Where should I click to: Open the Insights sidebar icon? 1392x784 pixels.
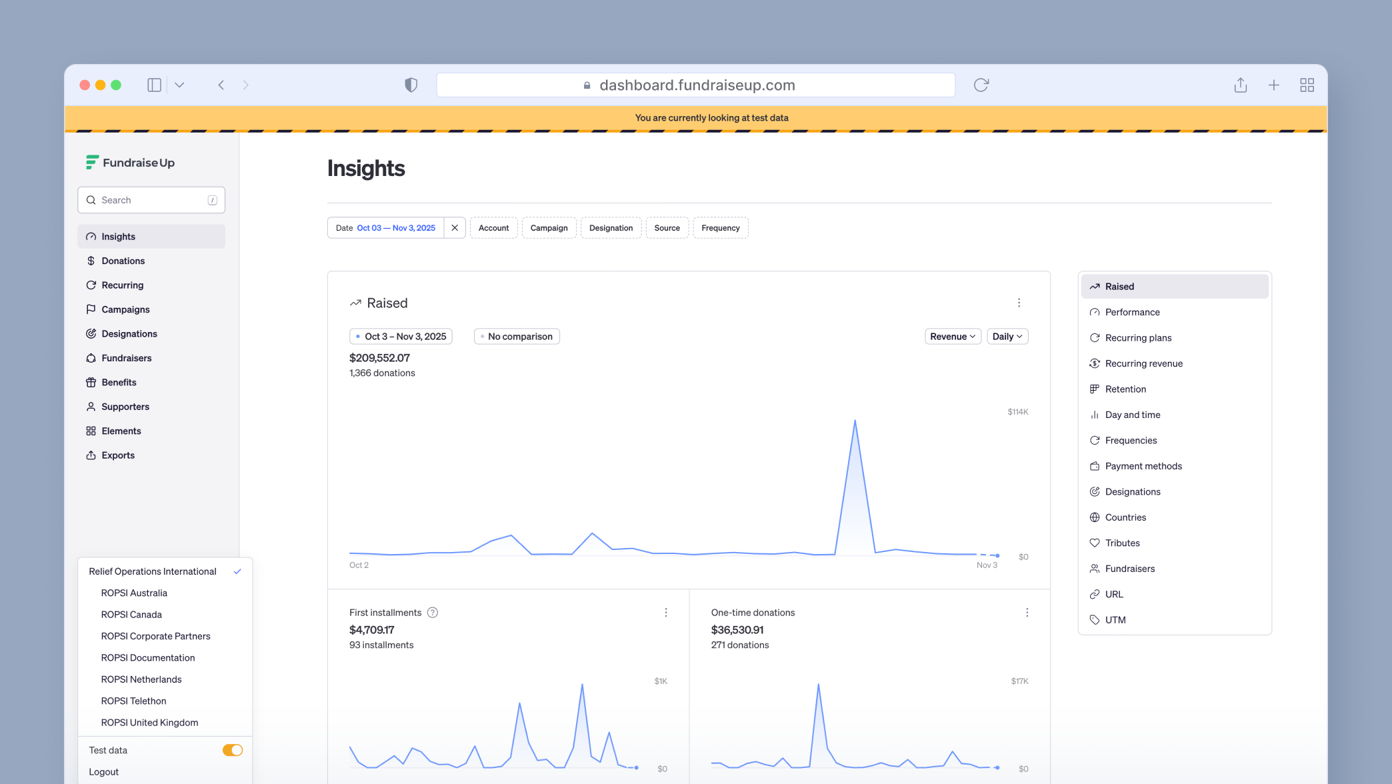[x=91, y=236]
